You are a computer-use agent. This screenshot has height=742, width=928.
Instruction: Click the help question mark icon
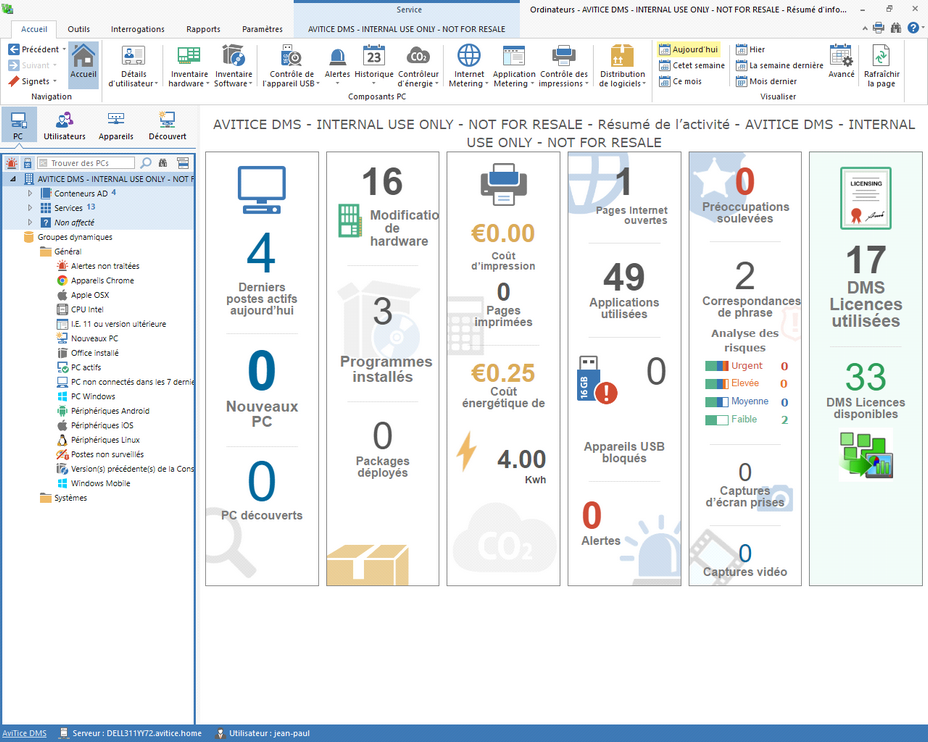(913, 27)
